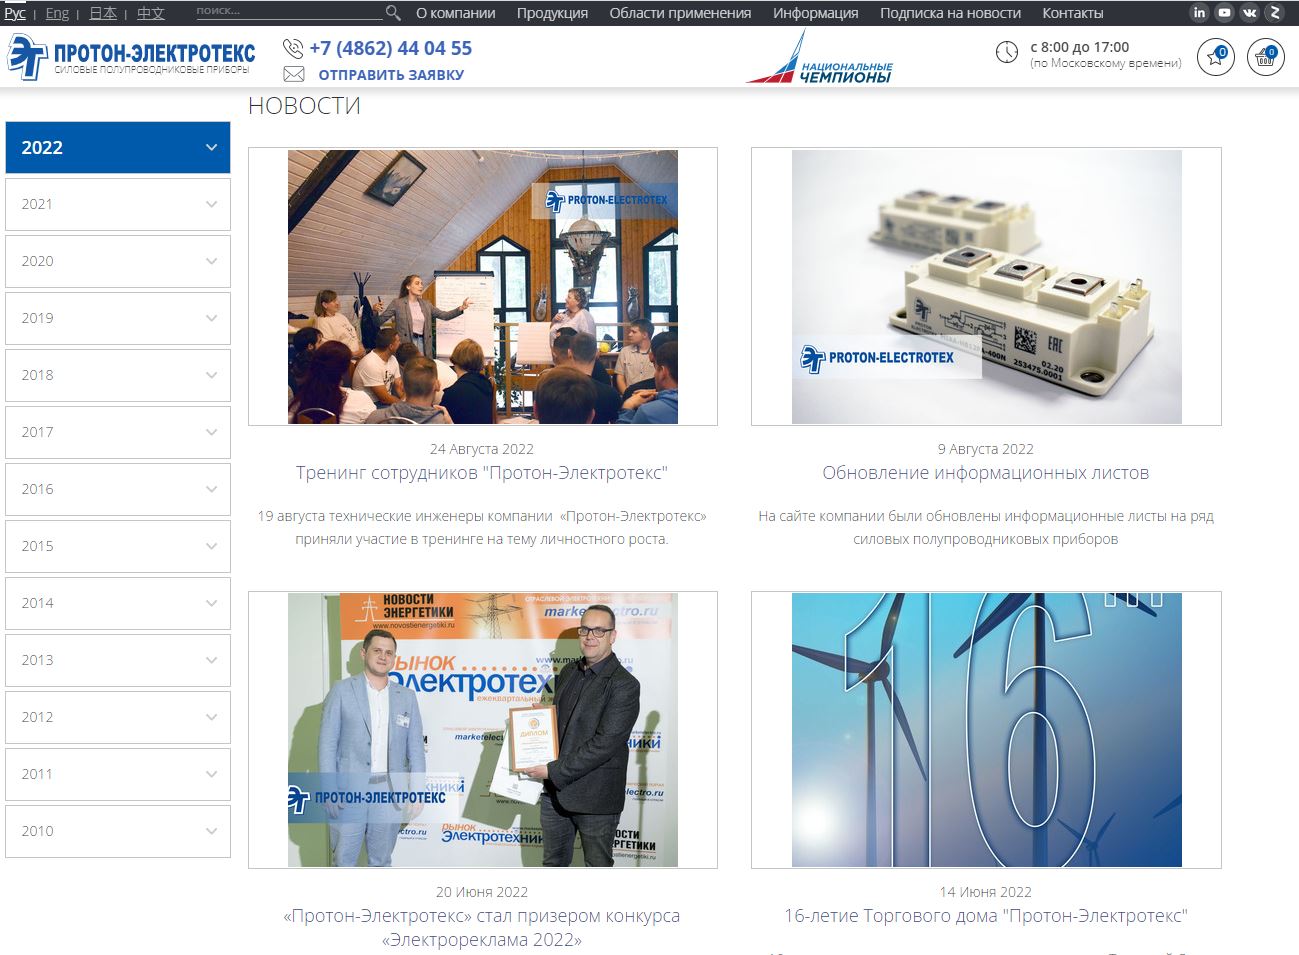Click the clock icon by working hours
The height and width of the screenshot is (955, 1299).
coord(1007,53)
